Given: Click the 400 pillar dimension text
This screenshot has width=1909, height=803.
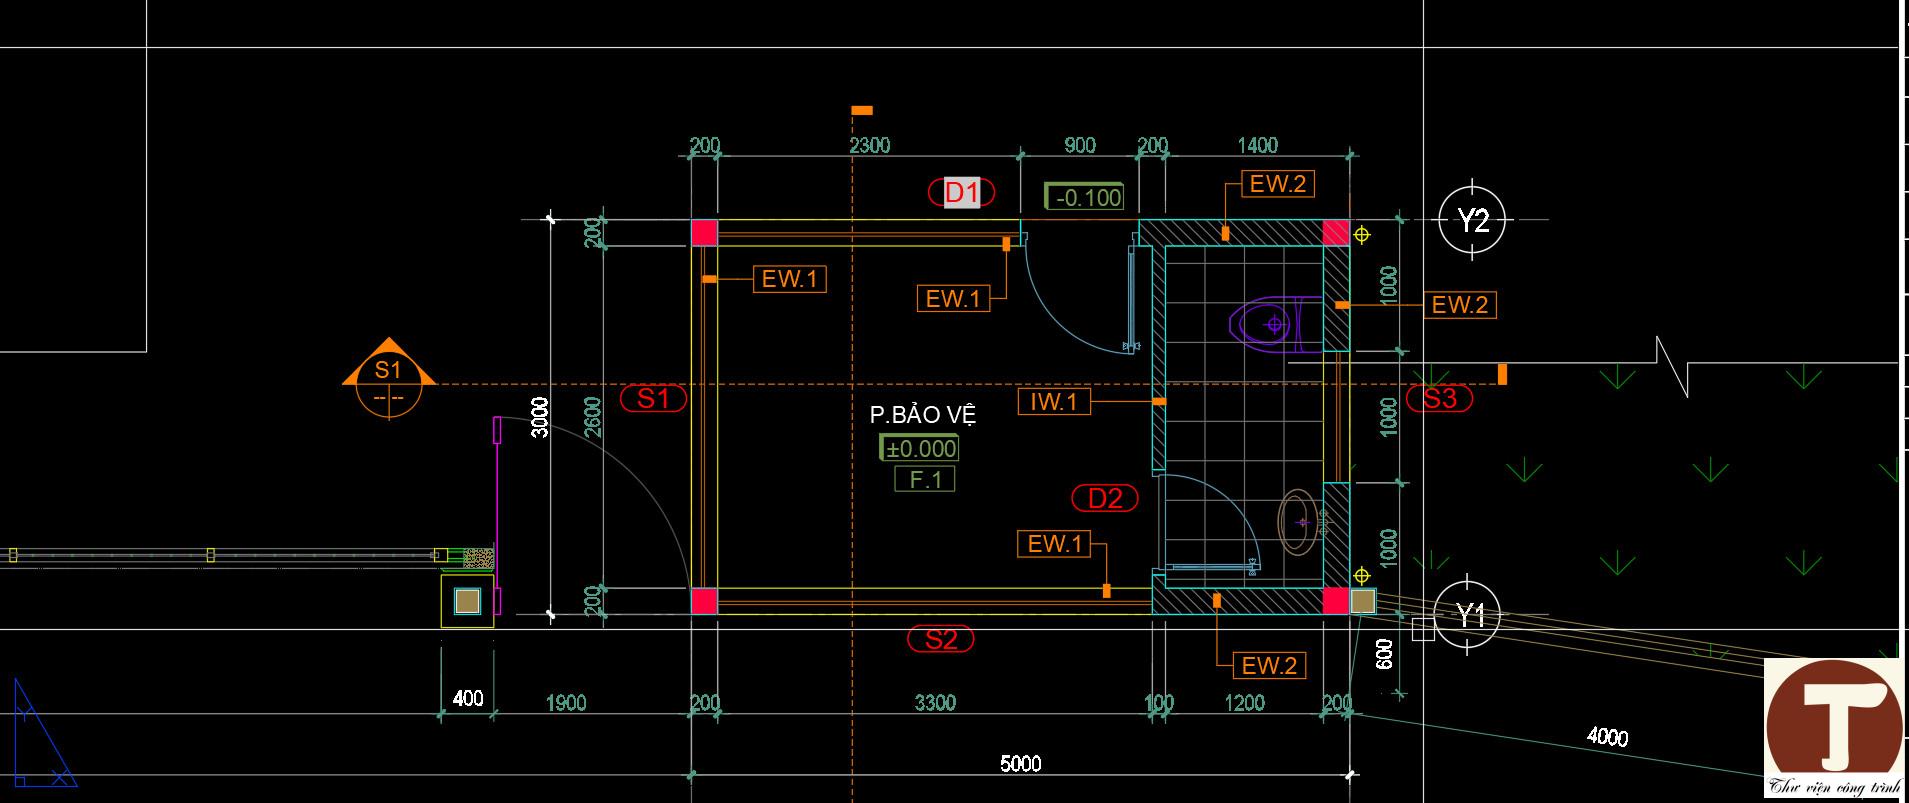Looking at the screenshot, I should [x=467, y=698].
